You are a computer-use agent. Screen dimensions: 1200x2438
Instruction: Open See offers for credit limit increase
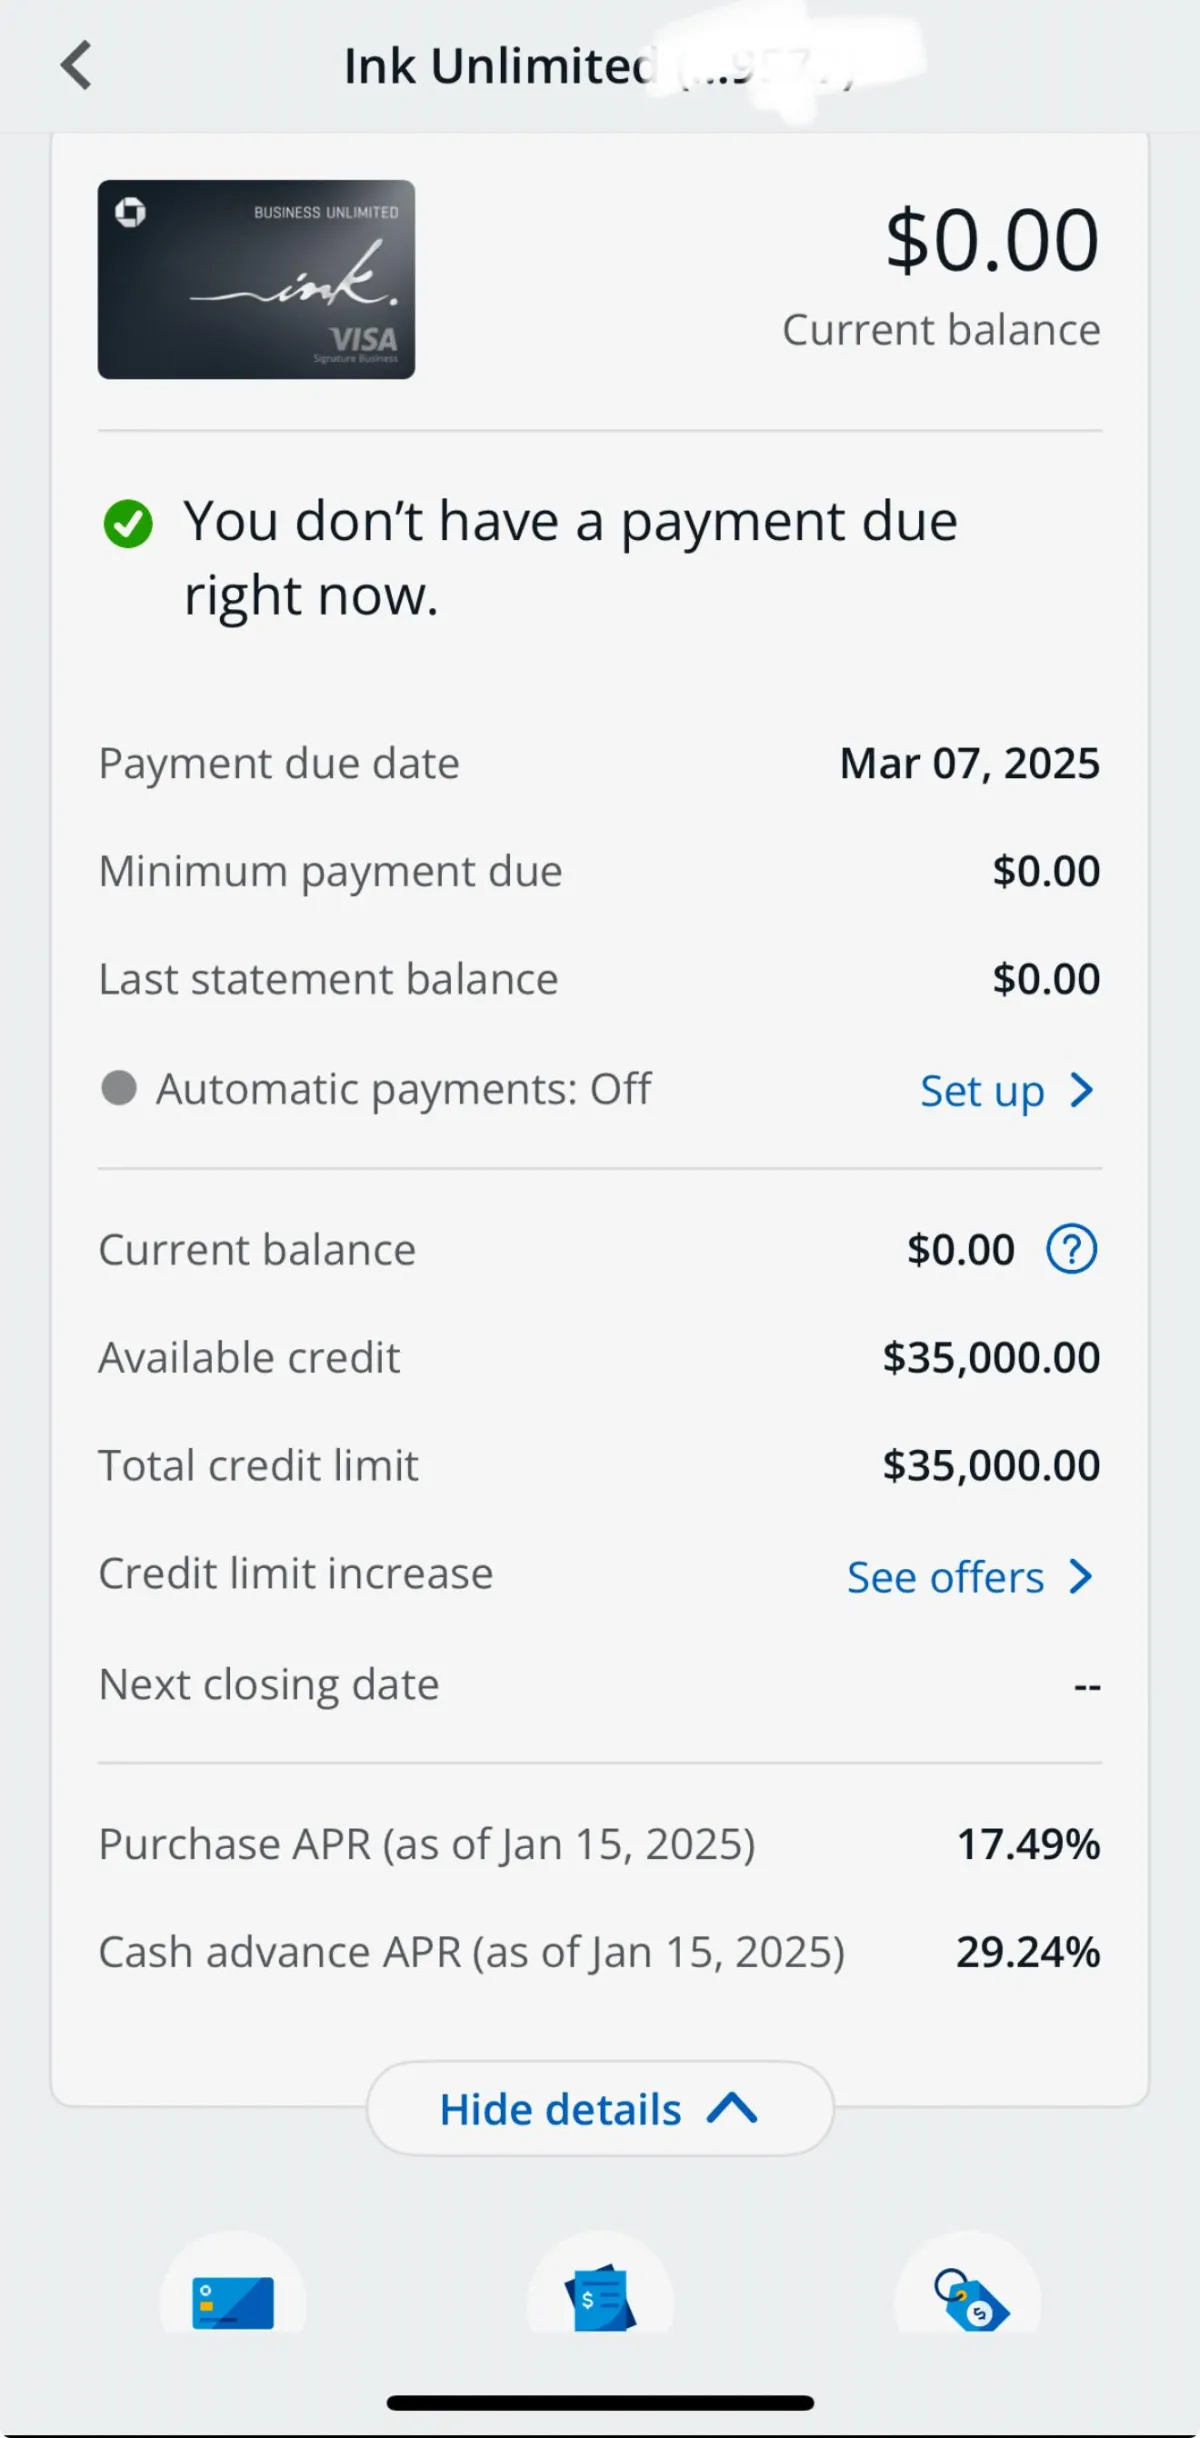click(945, 1578)
